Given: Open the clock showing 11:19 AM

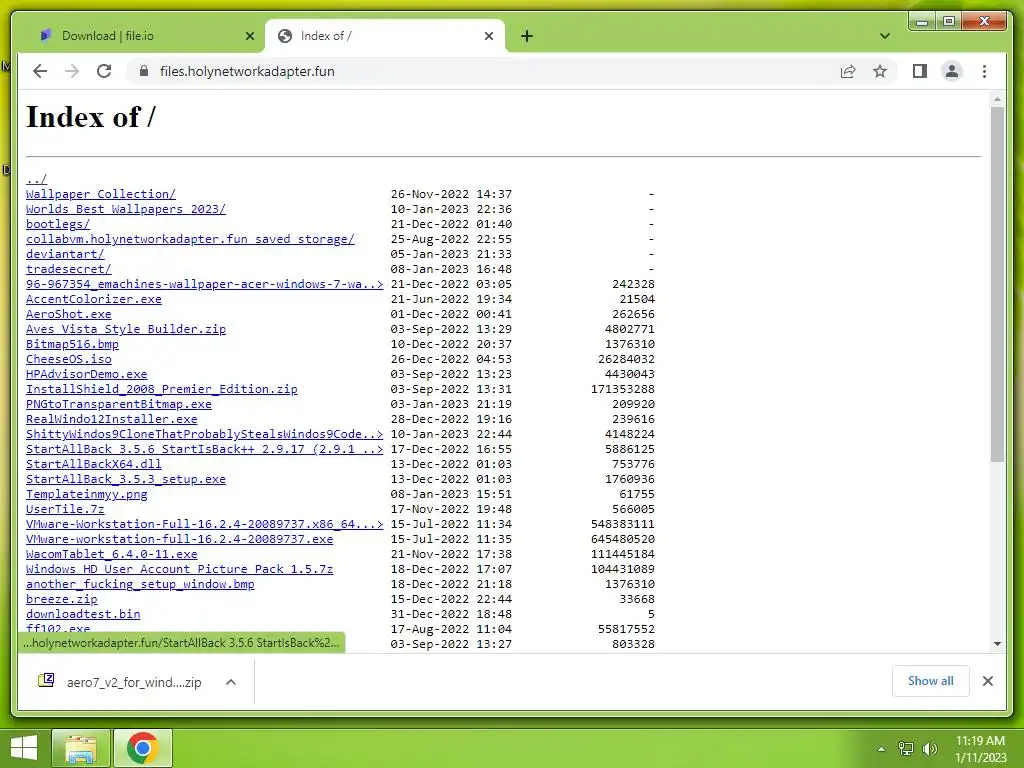Looking at the screenshot, I should tap(980, 749).
